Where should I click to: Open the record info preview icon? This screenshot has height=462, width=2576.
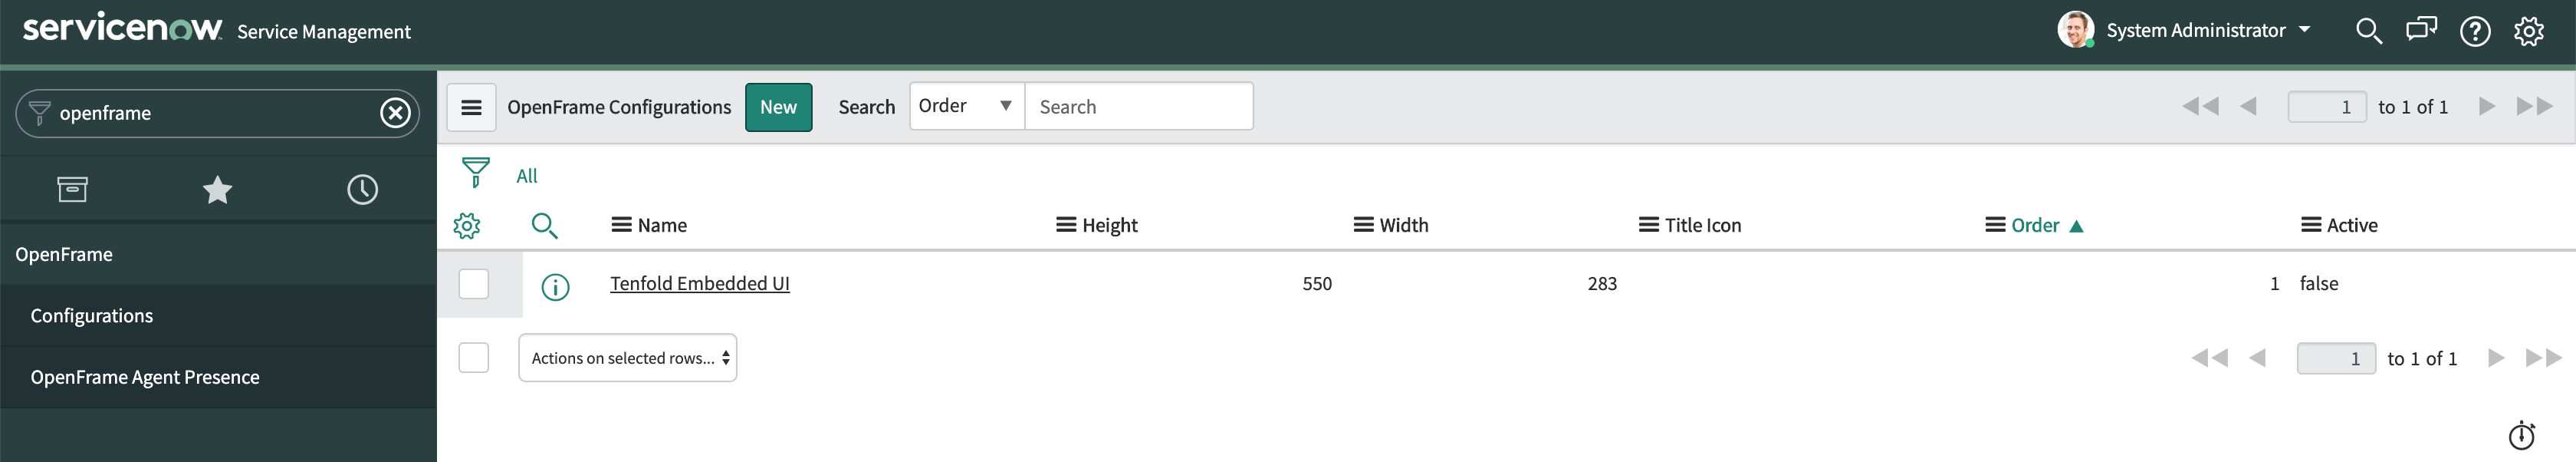(x=555, y=287)
